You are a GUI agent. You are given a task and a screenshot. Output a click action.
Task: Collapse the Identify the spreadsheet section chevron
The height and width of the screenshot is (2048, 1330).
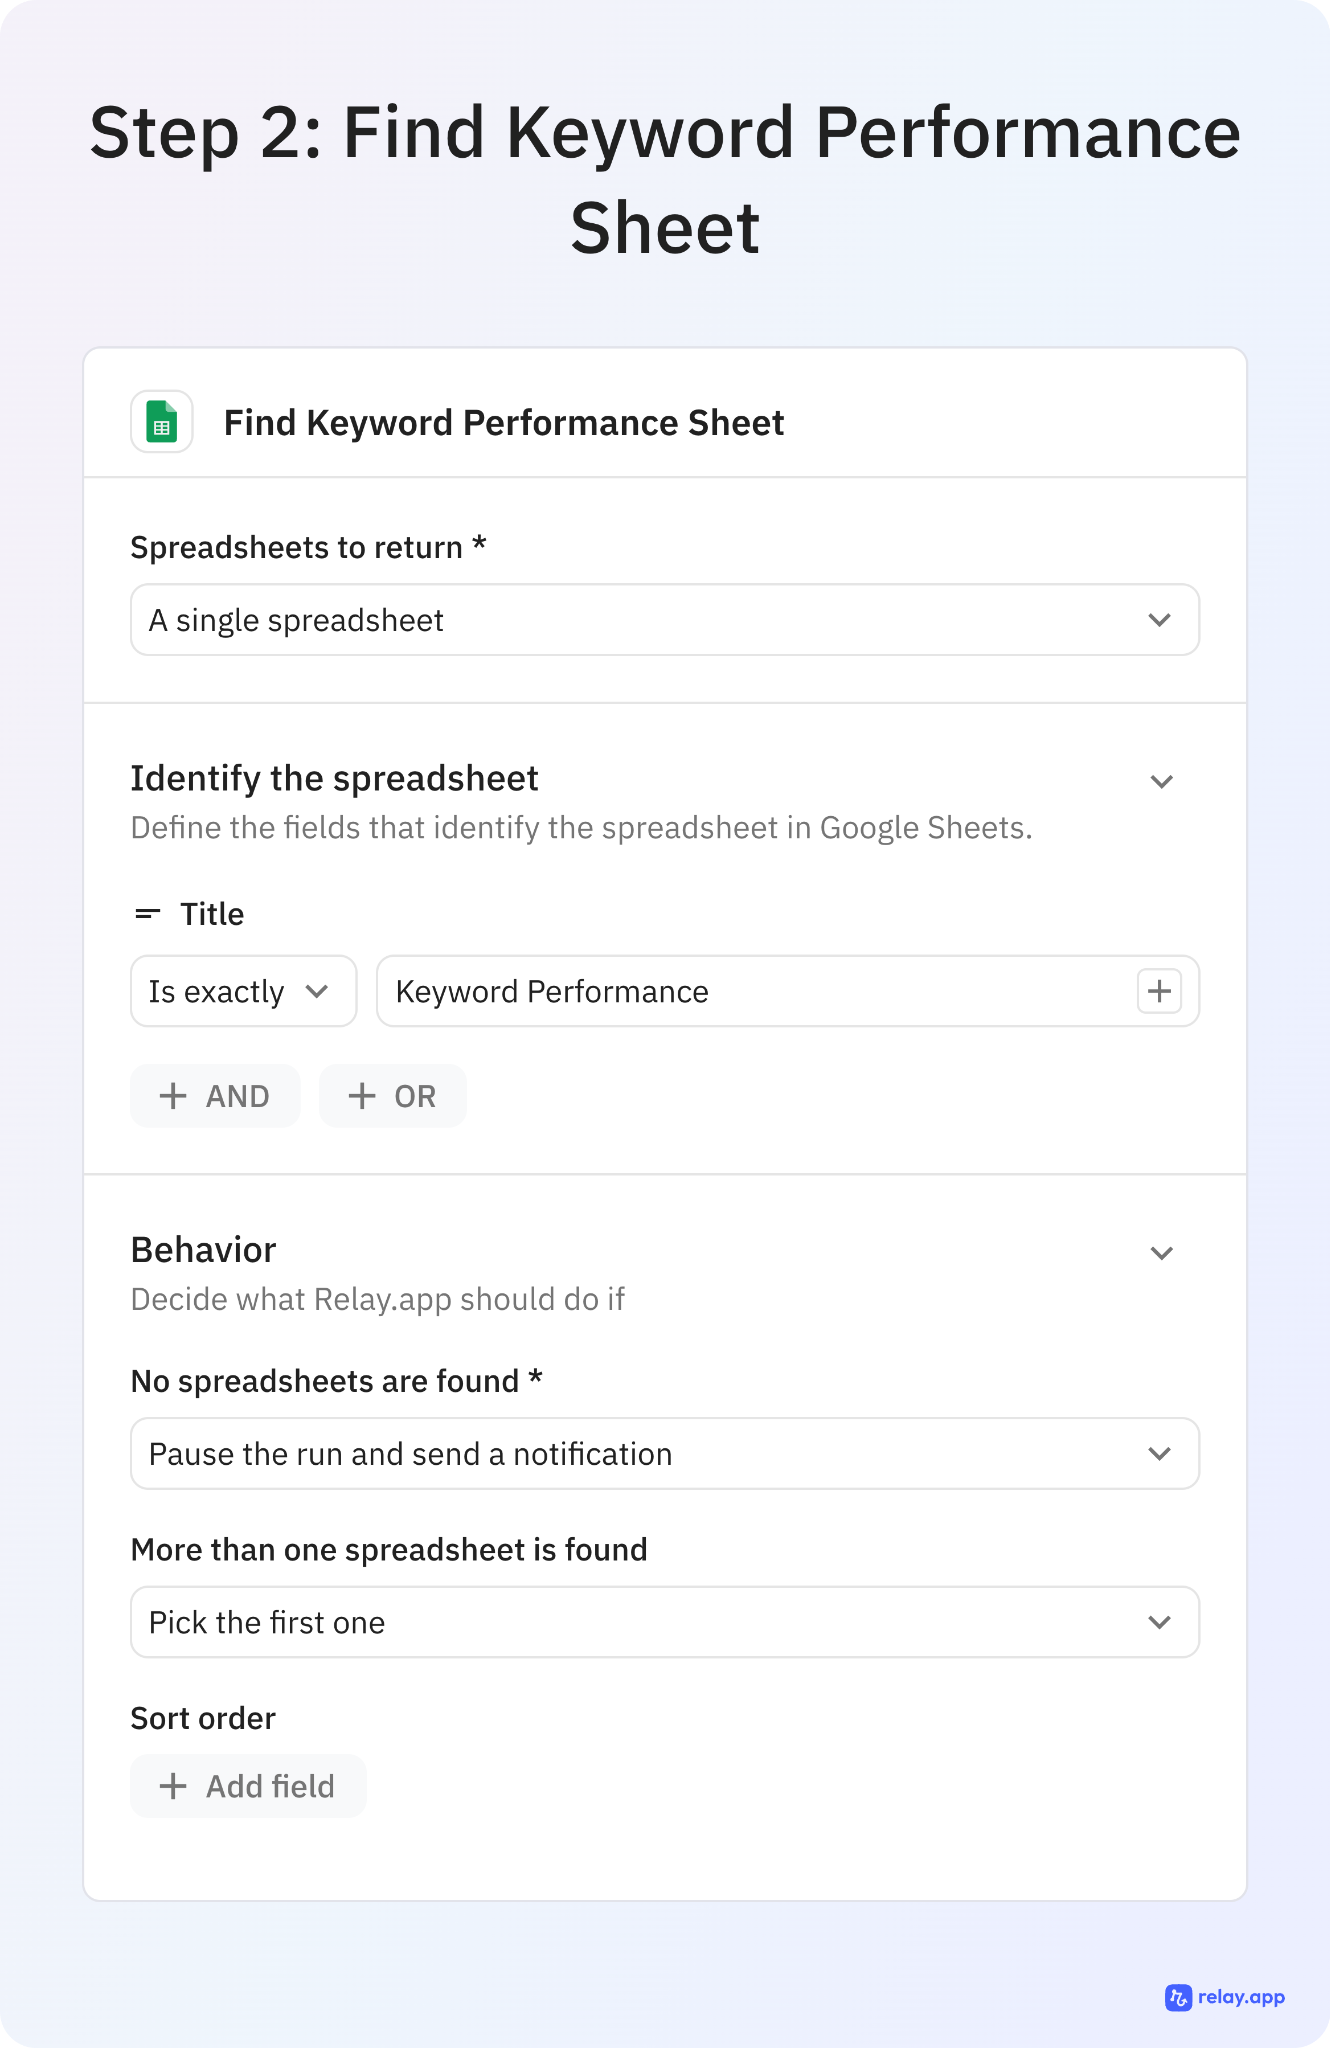point(1161,781)
